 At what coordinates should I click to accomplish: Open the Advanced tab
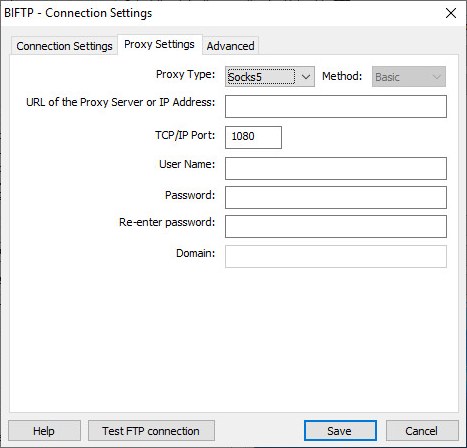tap(230, 46)
